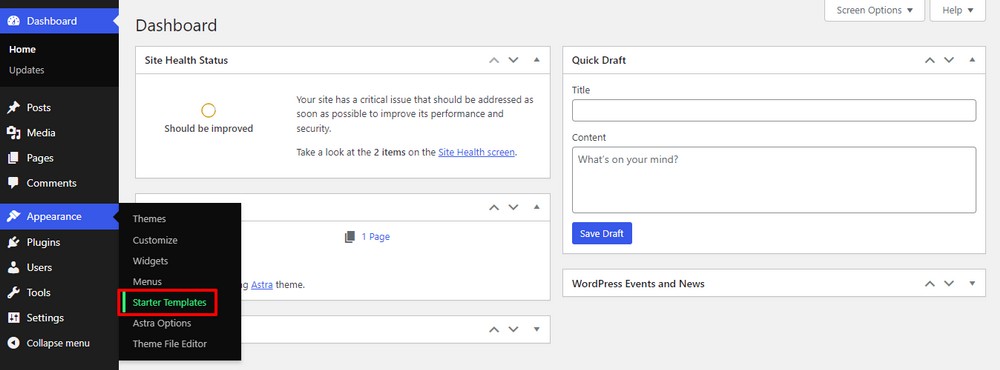Open the Tools menu label
This screenshot has height=370, width=1000.
click(38, 293)
